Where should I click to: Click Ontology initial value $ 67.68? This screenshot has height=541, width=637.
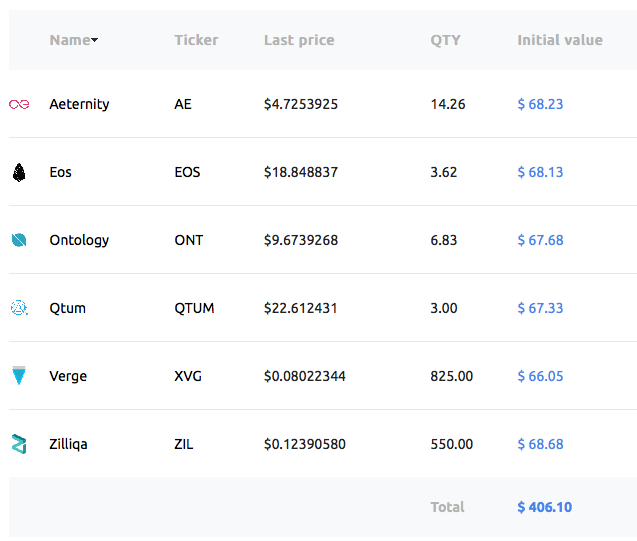click(x=540, y=240)
